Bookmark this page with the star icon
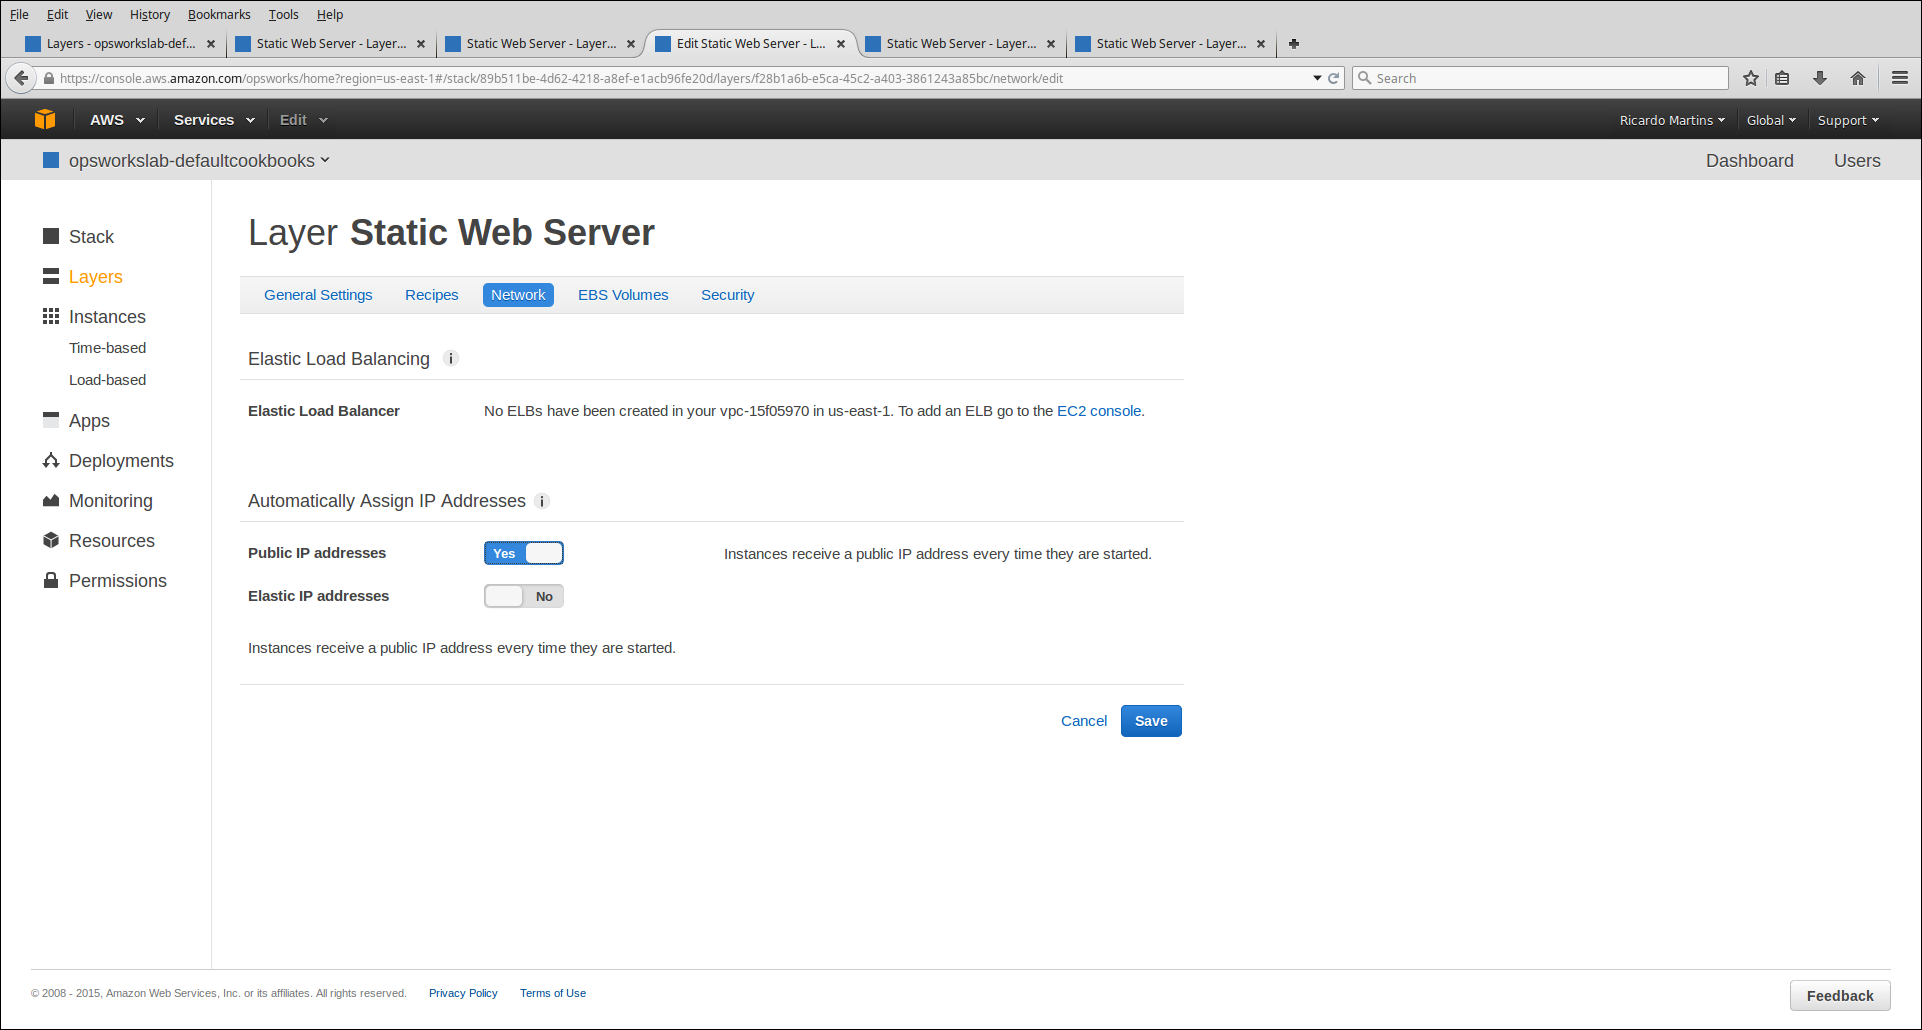This screenshot has height=1030, width=1922. point(1750,78)
